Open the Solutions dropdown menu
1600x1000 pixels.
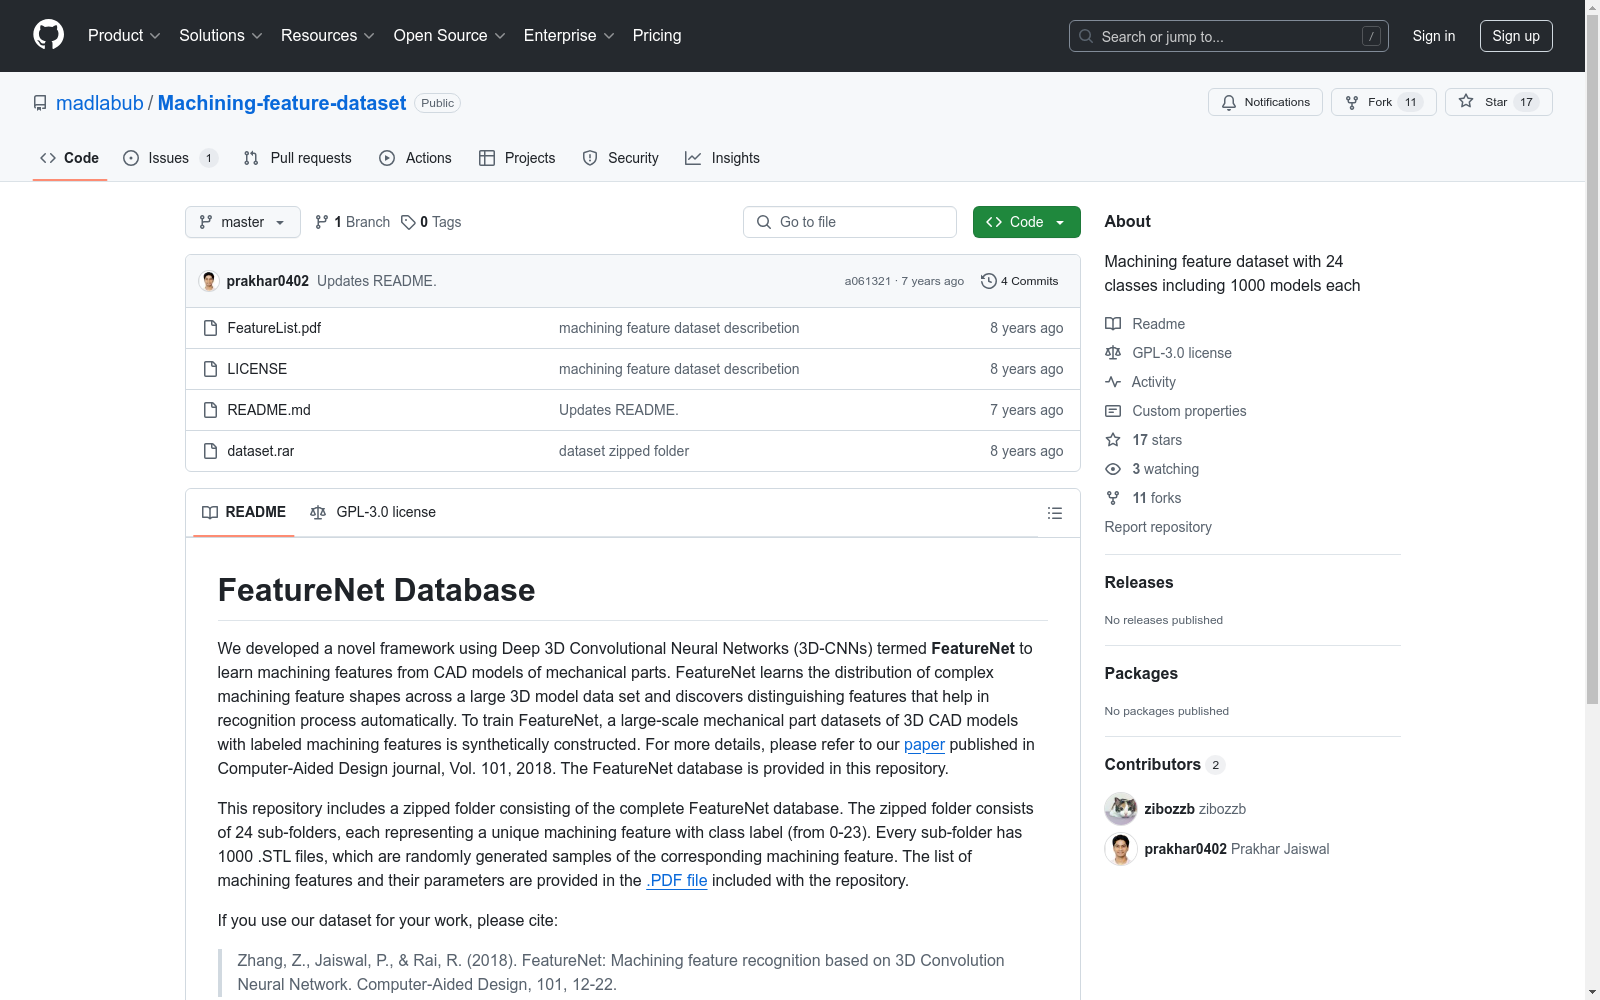point(221,36)
